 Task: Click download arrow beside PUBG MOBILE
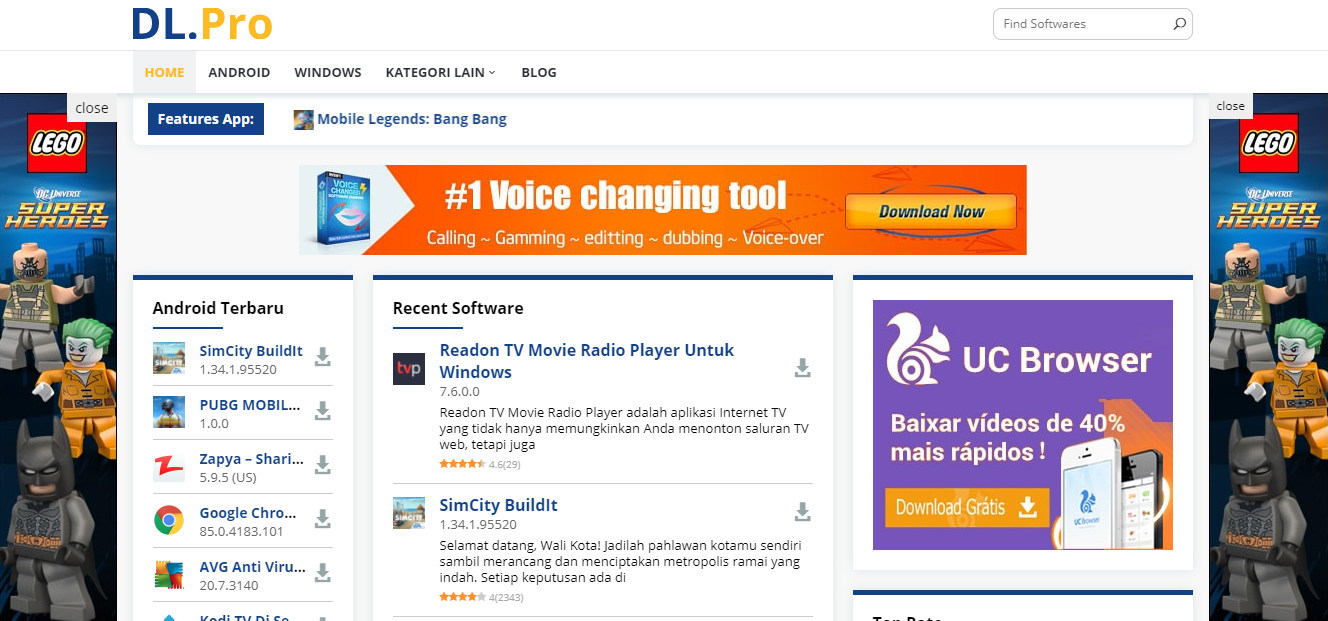[x=322, y=411]
